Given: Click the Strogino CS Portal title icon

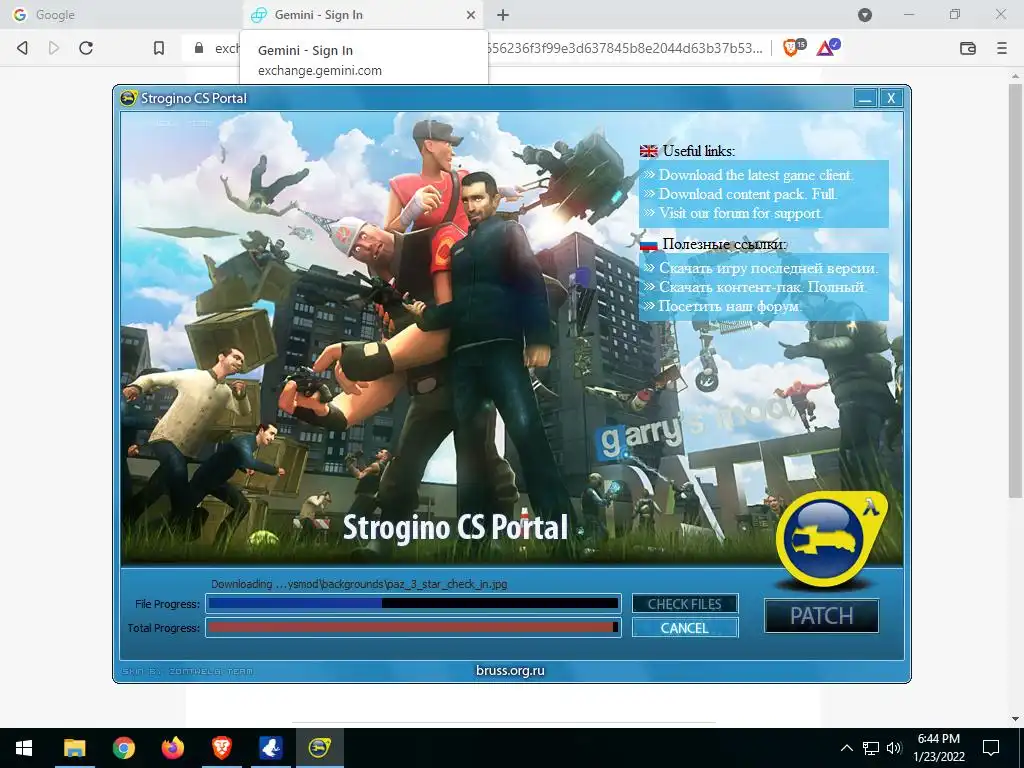Looking at the screenshot, I should (129, 98).
